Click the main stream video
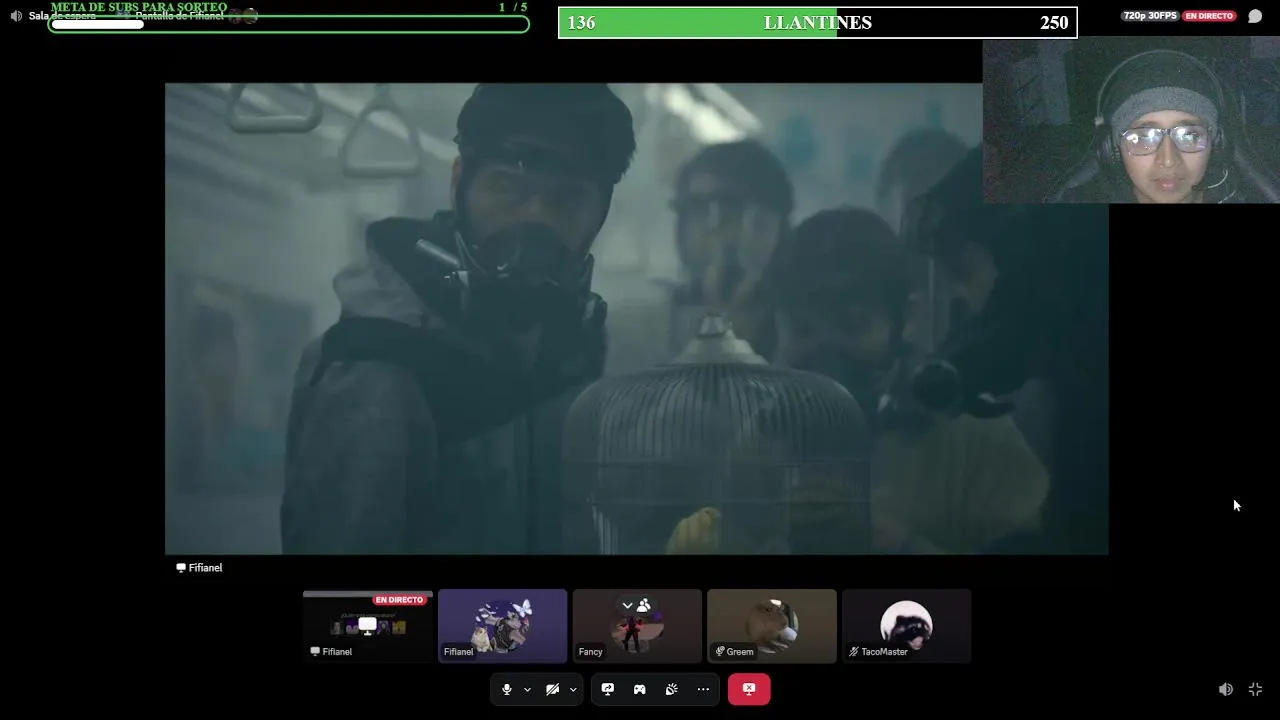1280x720 pixels. pos(636,318)
